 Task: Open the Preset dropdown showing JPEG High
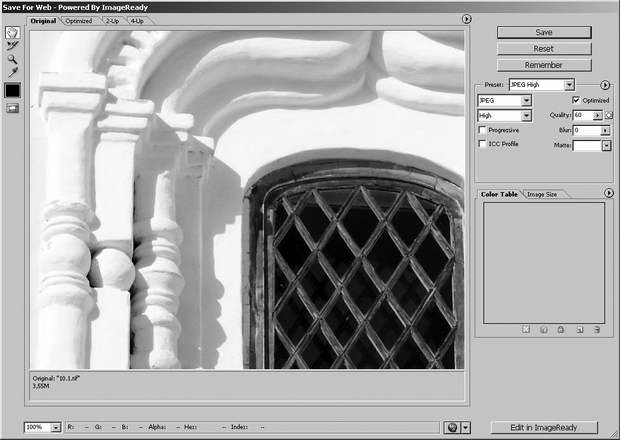point(541,86)
